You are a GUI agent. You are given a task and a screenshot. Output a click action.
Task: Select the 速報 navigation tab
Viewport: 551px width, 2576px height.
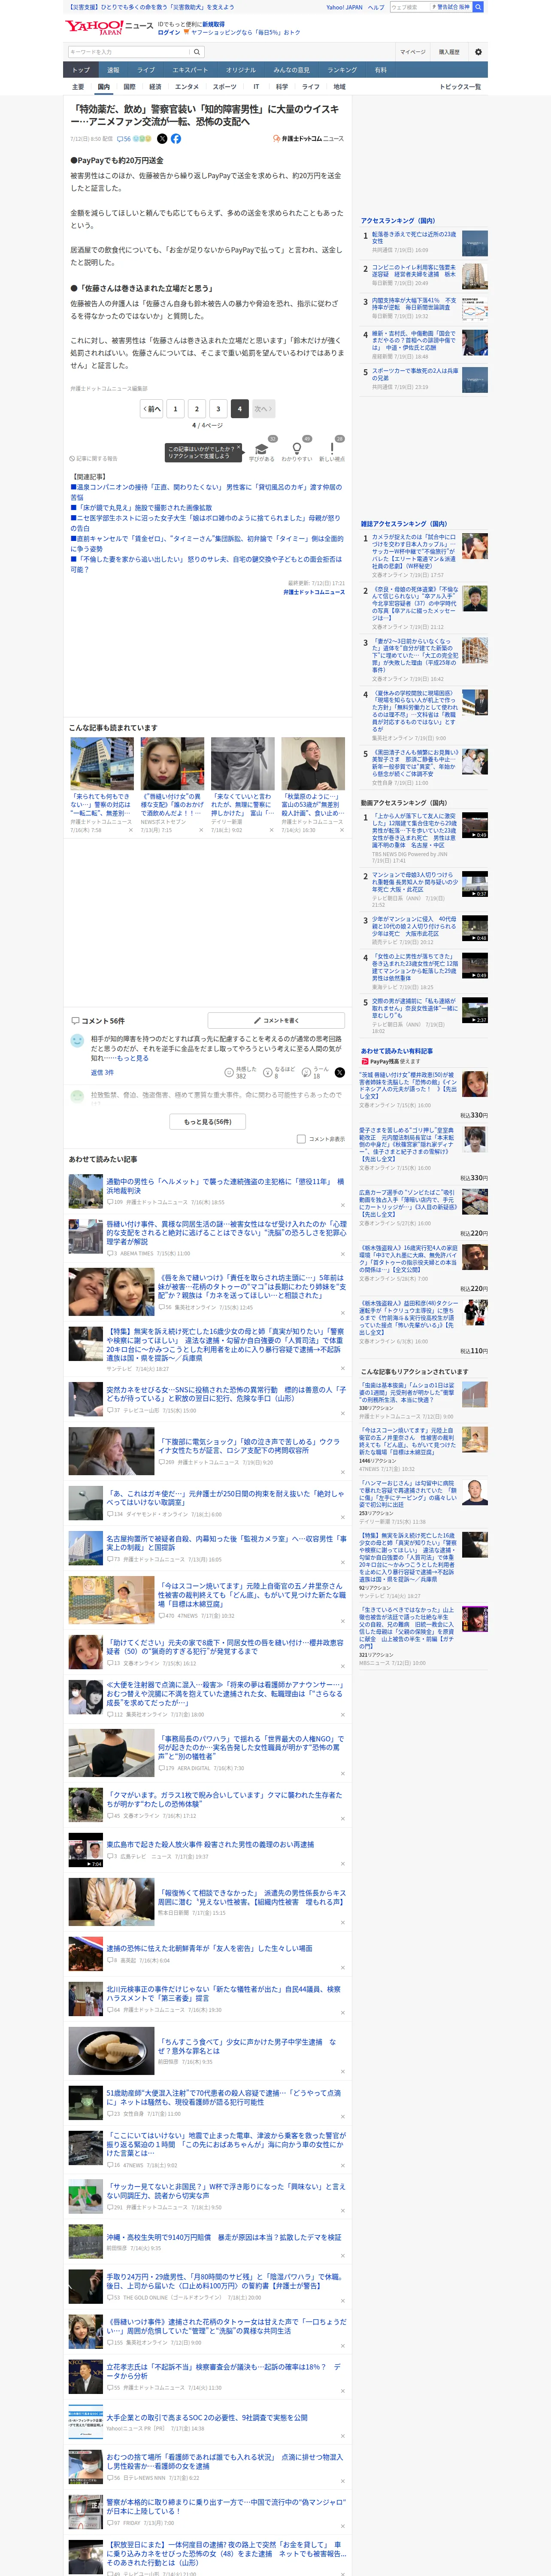113,70
